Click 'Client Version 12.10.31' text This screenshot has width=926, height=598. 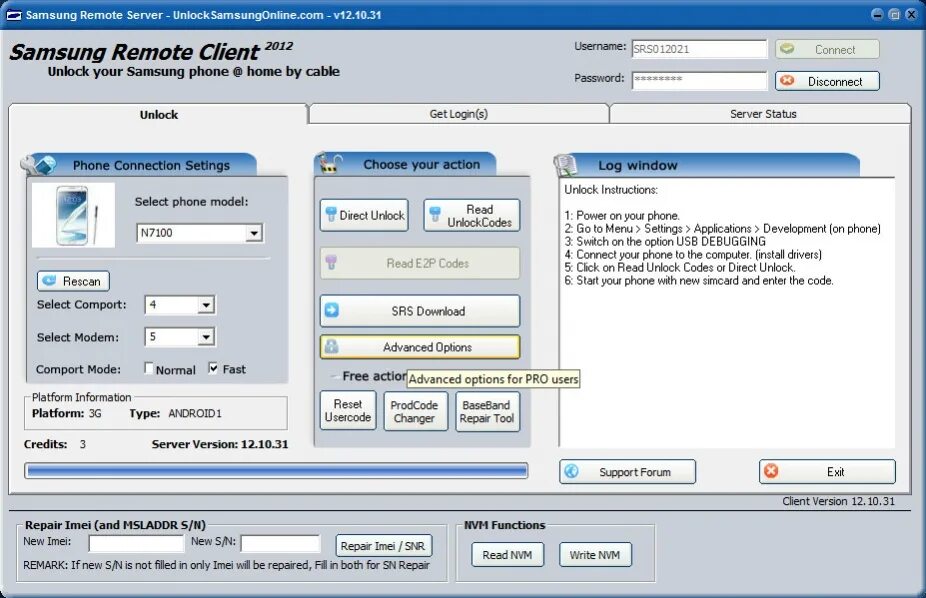pos(839,501)
